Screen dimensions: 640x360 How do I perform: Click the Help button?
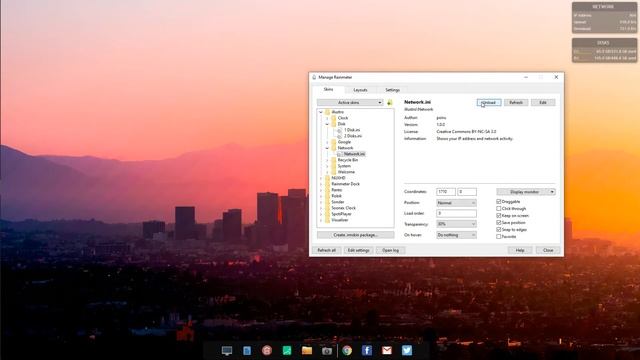(x=520, y=250)
